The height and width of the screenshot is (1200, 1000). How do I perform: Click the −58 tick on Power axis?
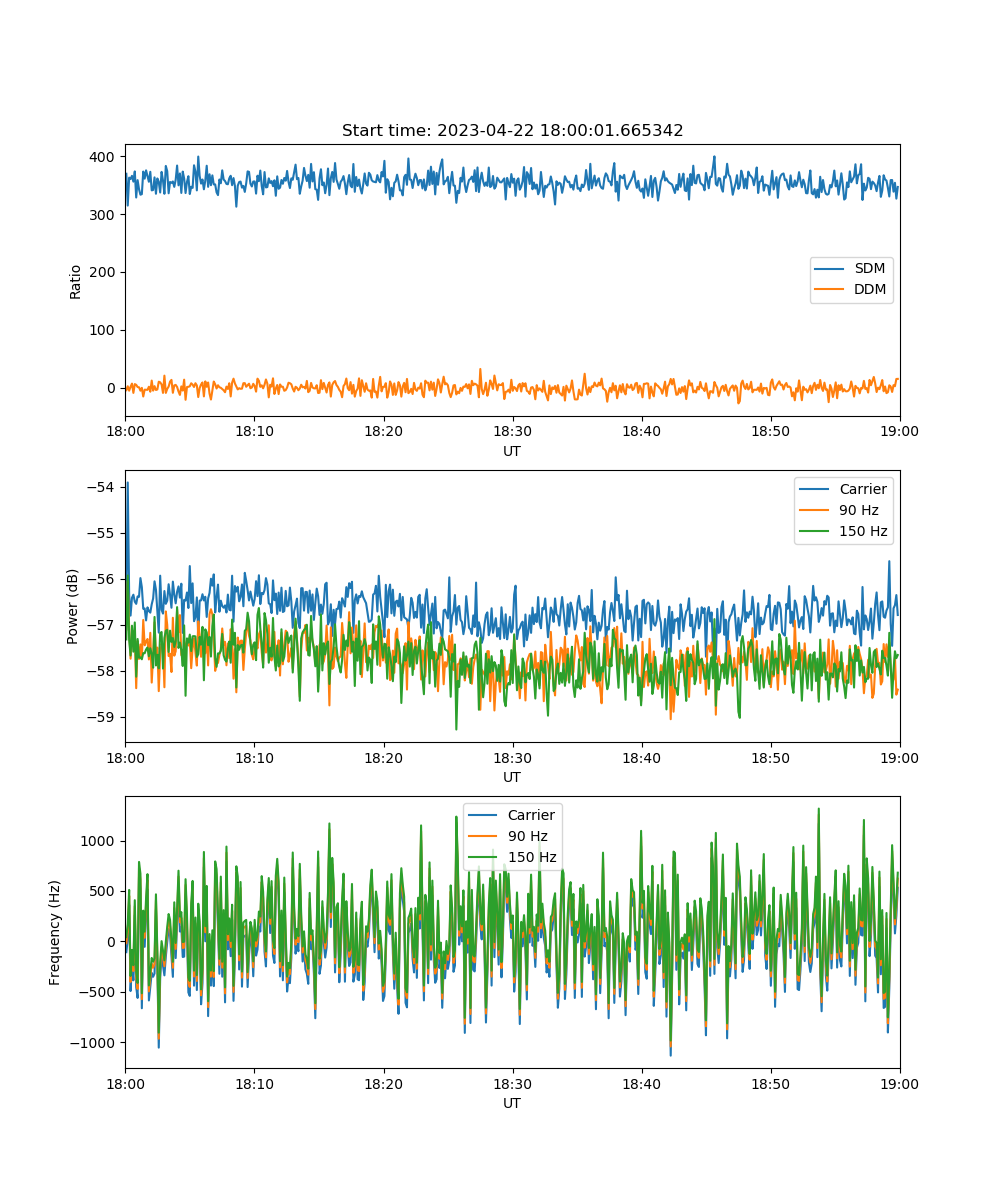(x=102, y=671)
